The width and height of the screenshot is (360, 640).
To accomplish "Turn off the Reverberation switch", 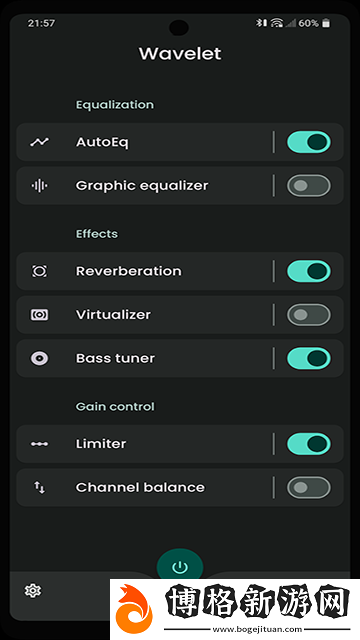I will point(309,271).
